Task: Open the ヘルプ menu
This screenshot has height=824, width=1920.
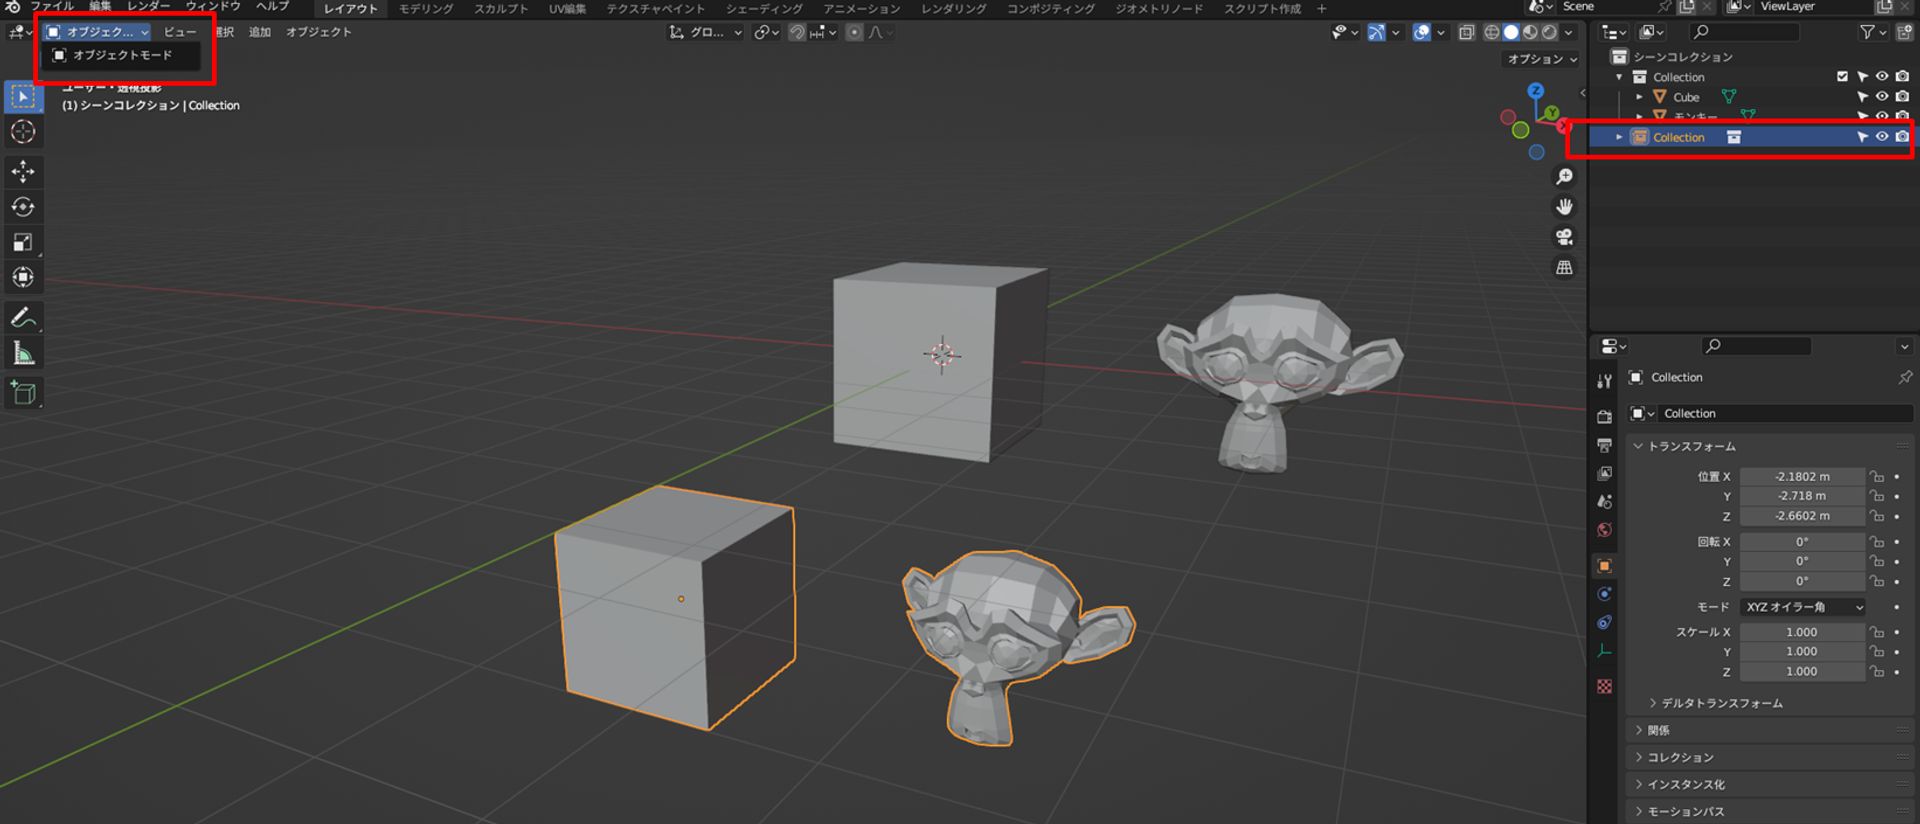Action: [x=272, y=6]
